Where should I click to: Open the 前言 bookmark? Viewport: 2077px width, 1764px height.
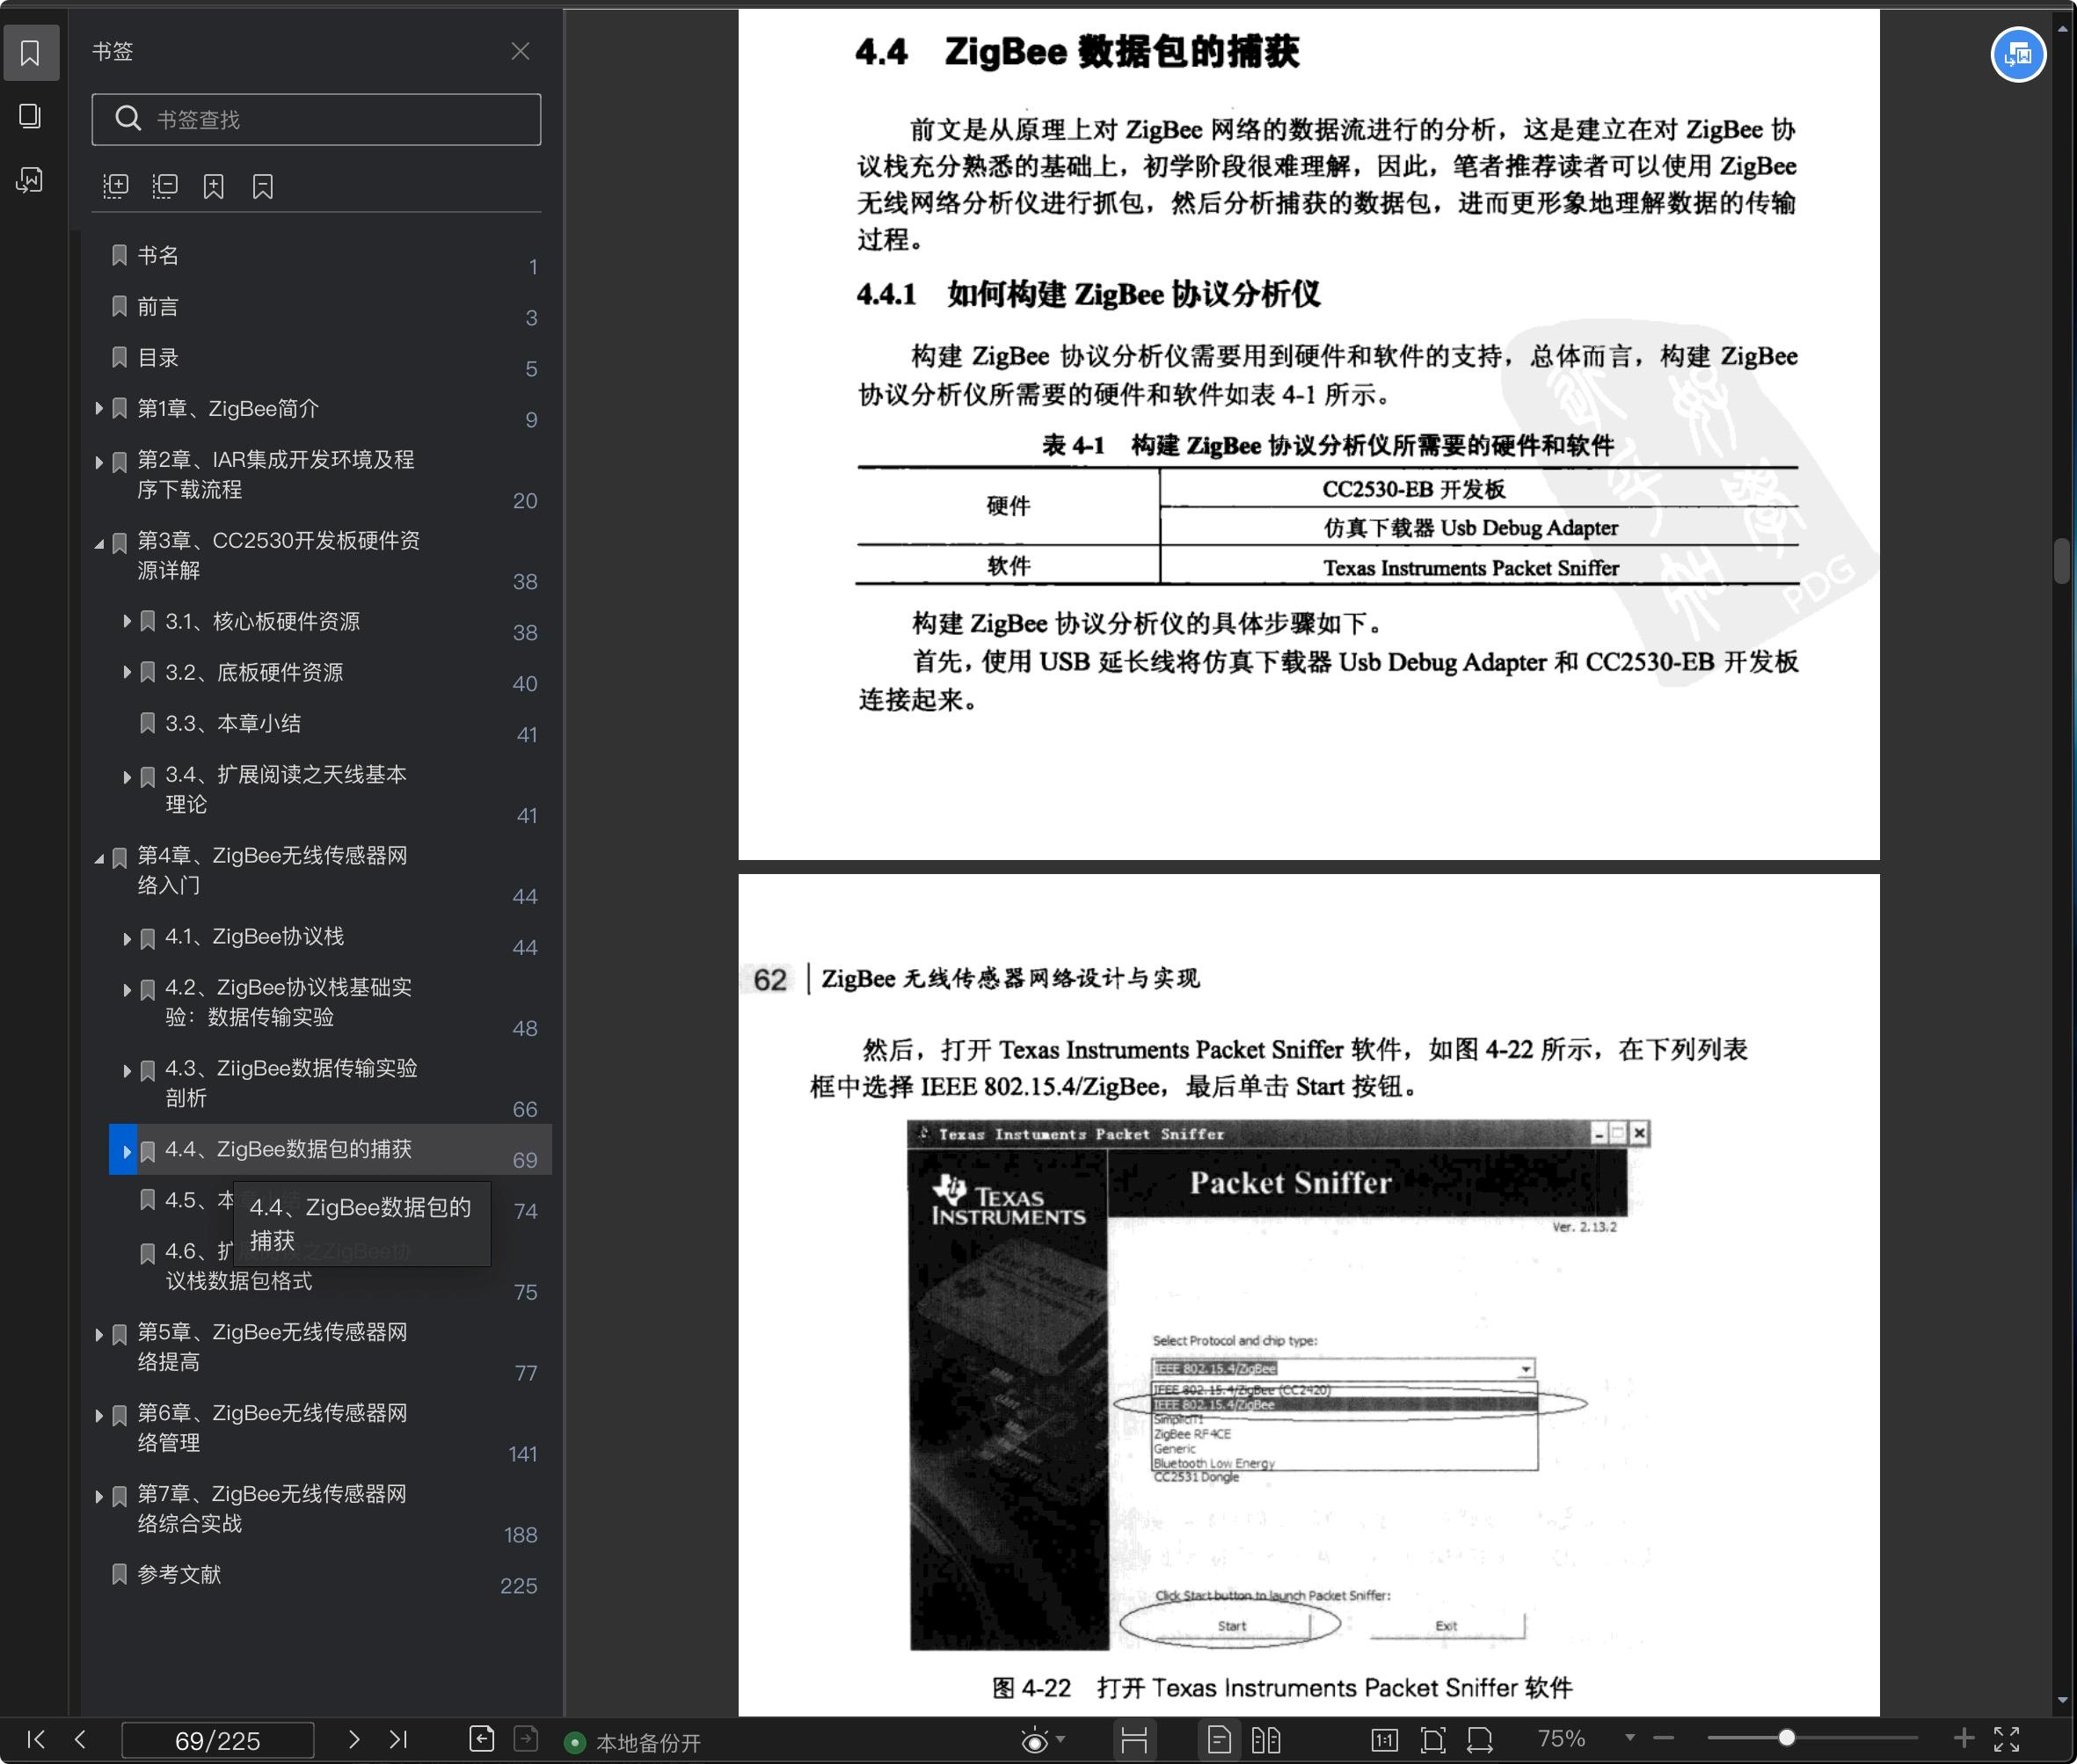[x=158, y=307]
